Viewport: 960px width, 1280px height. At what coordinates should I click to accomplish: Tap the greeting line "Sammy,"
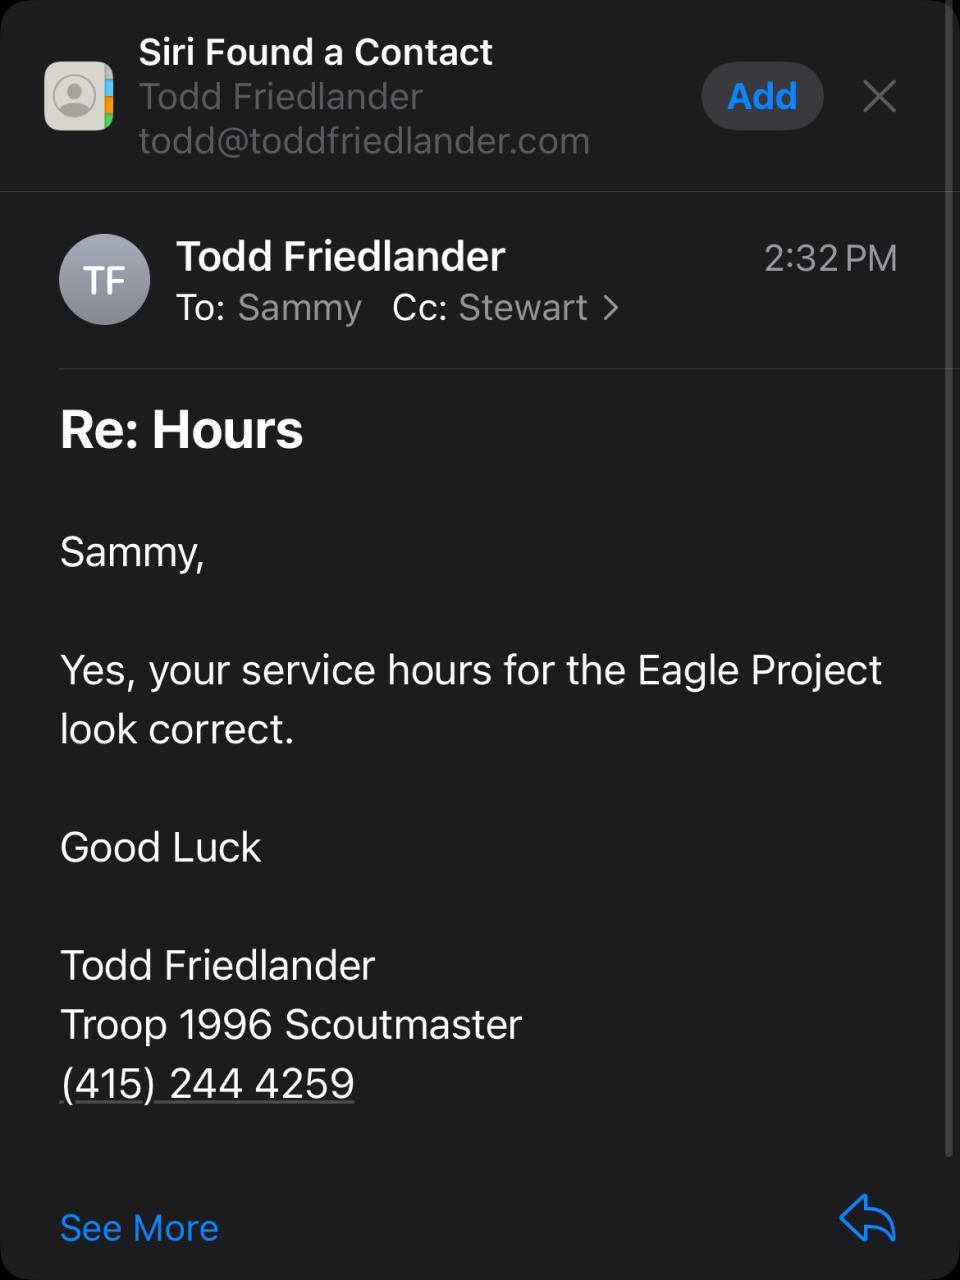click(132, 552)
